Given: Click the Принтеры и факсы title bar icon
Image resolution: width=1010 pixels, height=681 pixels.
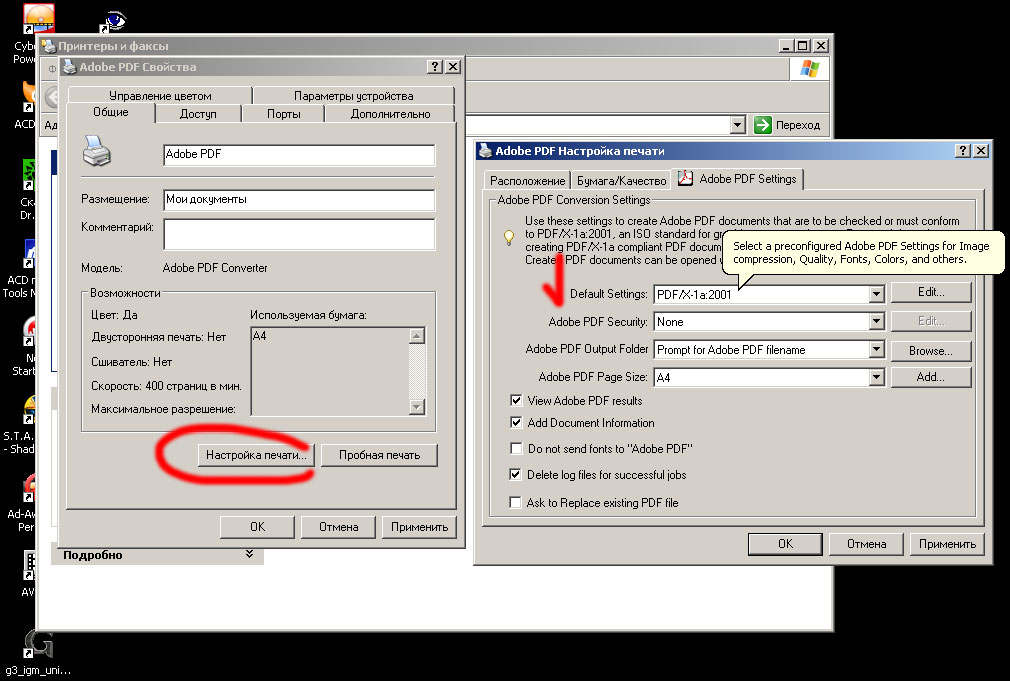Looking at the screenshot, I should point(48,46).
